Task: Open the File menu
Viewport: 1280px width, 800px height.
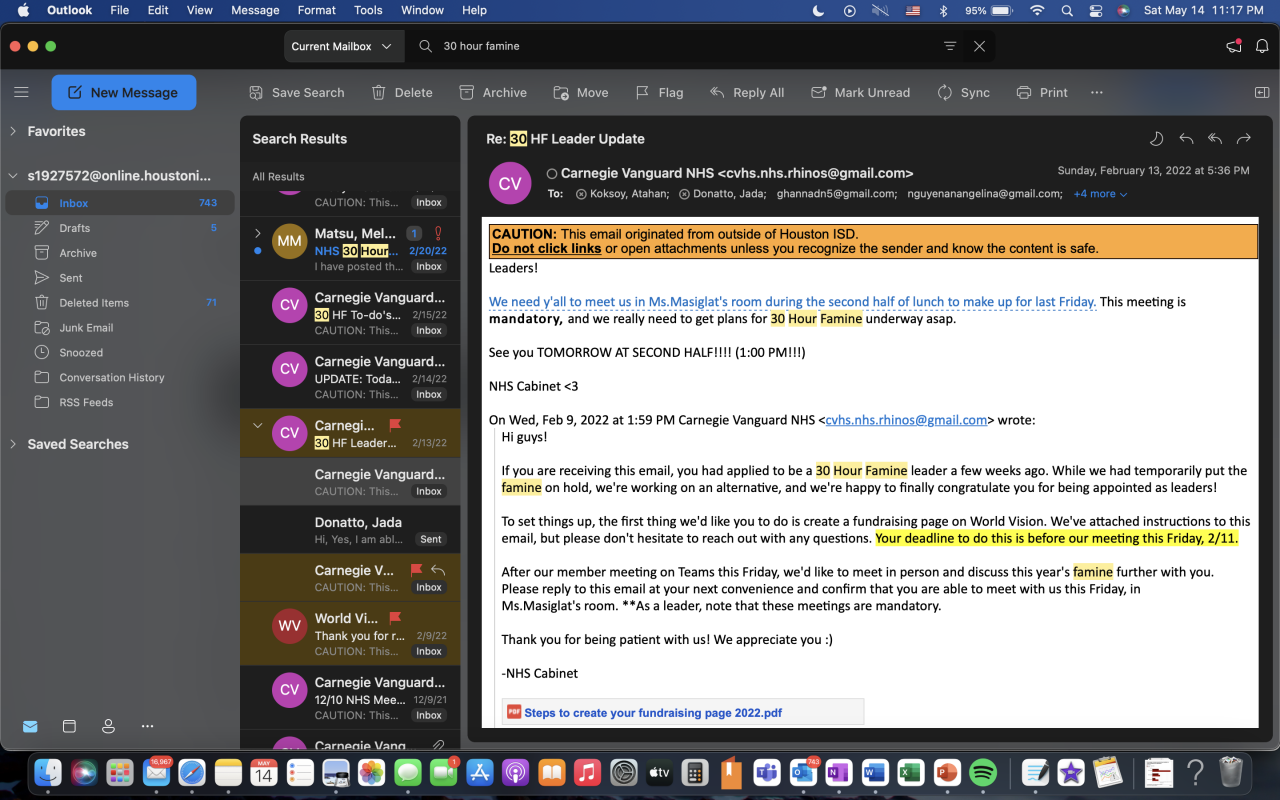Action: [120, 11]
